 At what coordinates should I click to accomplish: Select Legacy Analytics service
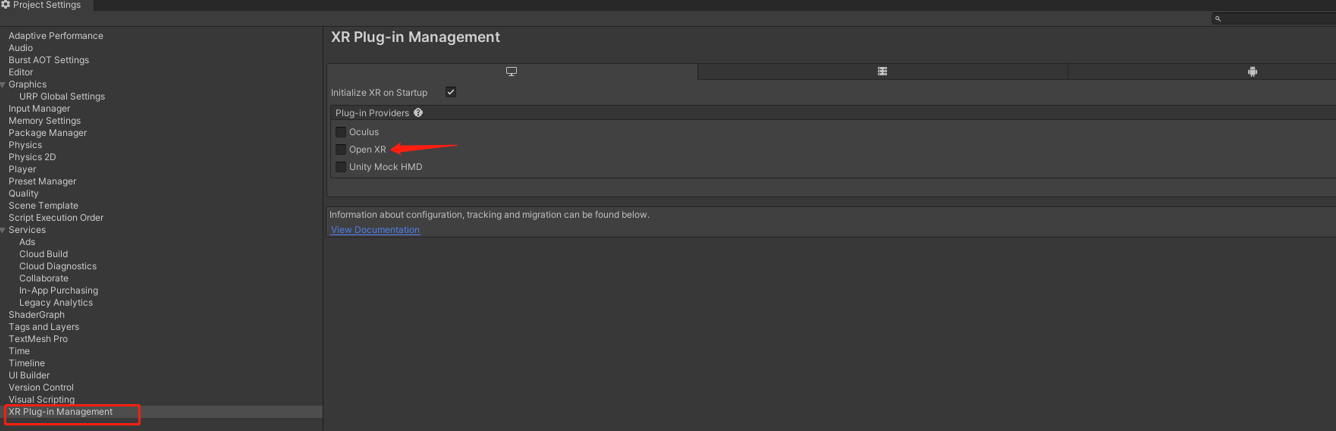[56, 302]
